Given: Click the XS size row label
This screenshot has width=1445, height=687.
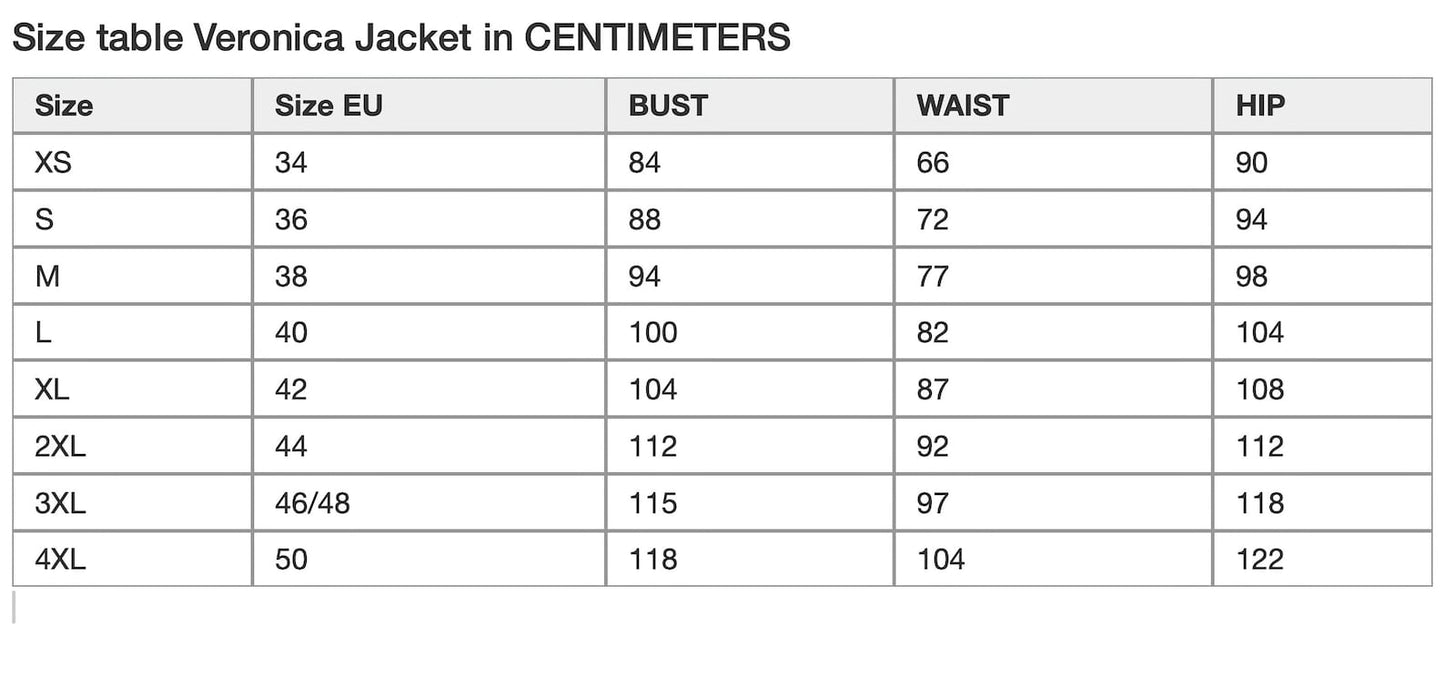Looking at the screenshot, I should pos(53,162).
